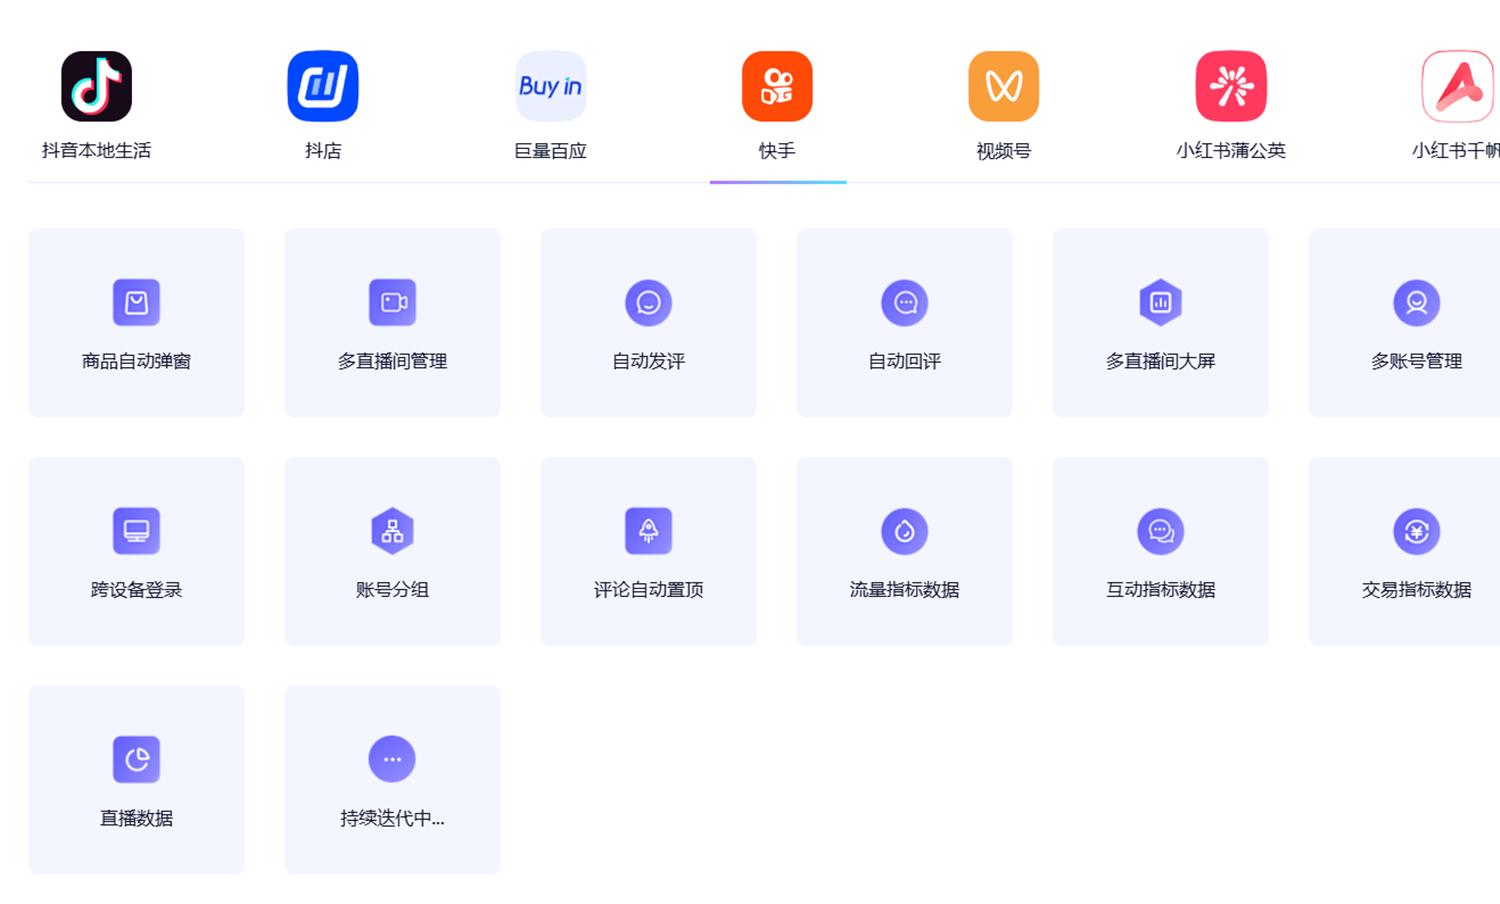The width and height of the screenshot is (1500, 904).
Task: Click the 直播数据 label text
Action: 136,818
